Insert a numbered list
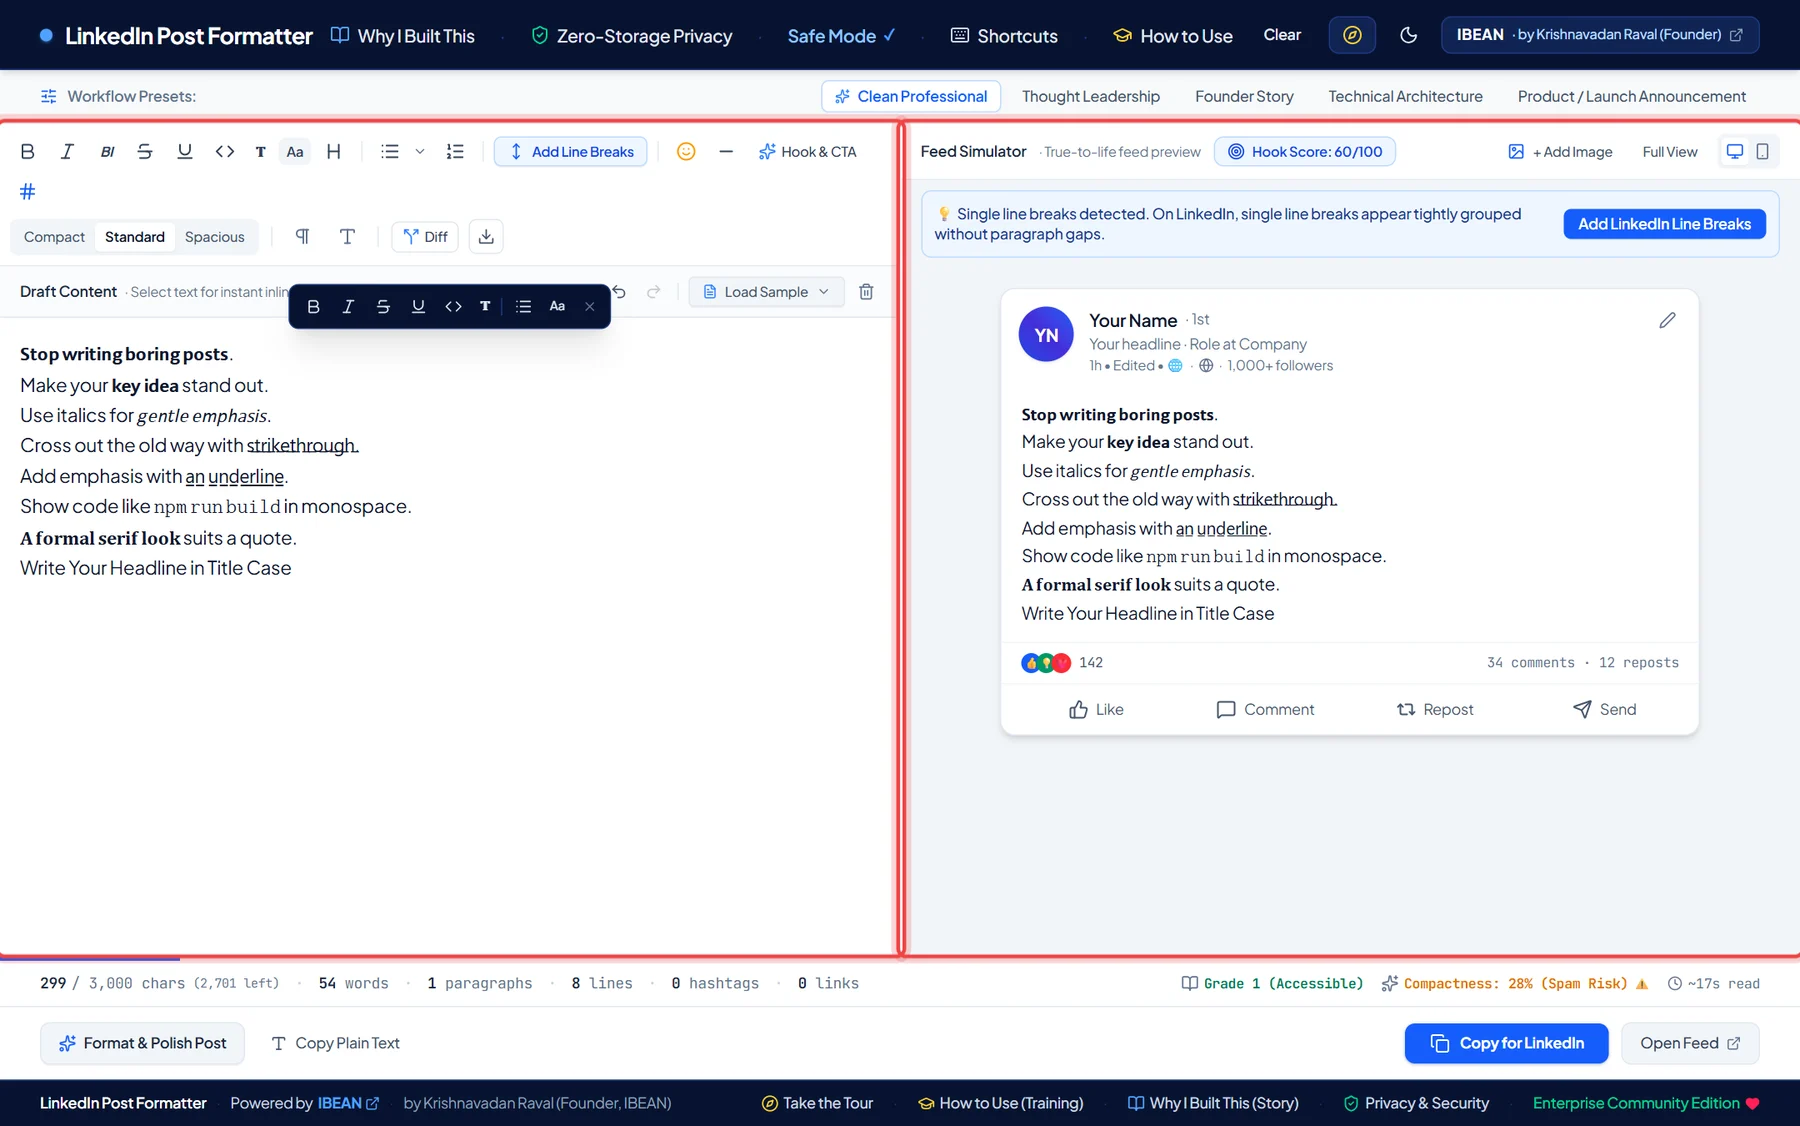 (x=455, y=152)
